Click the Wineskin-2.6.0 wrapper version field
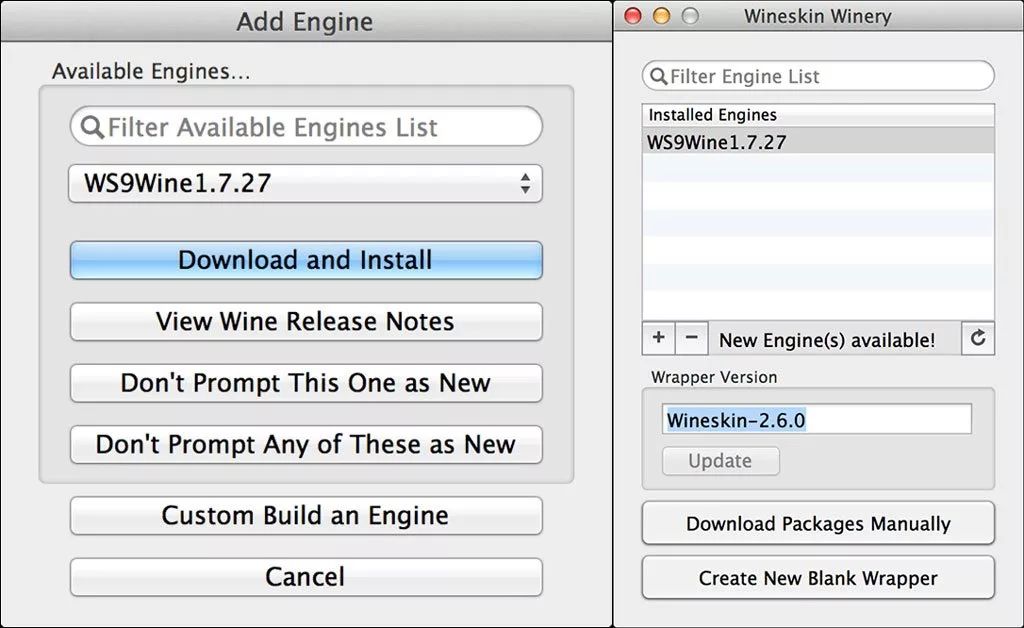1024x628 pixels. point(817,419)
